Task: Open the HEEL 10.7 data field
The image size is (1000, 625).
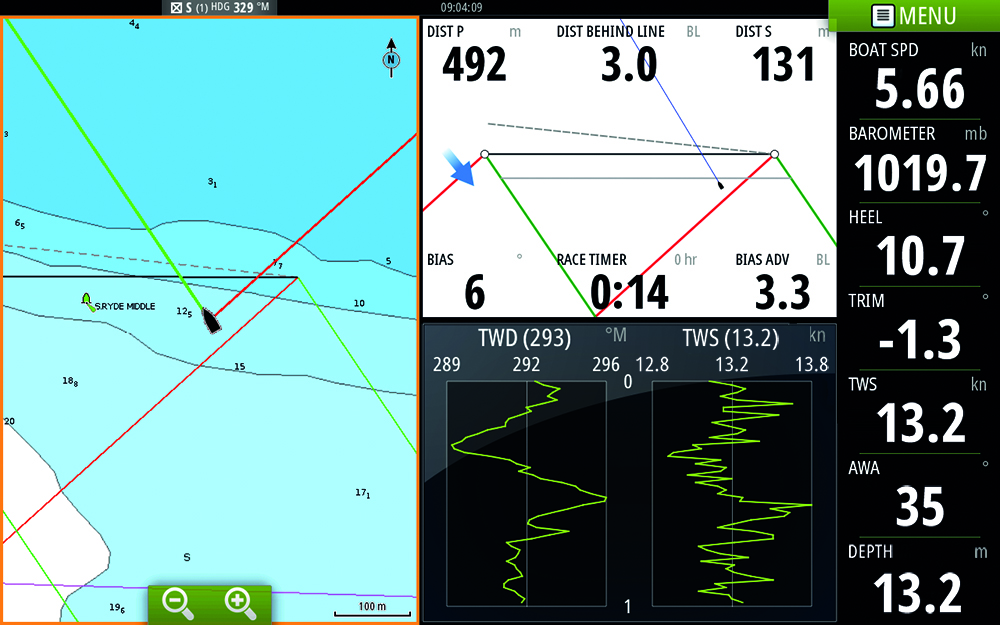Action: (918, 244)
